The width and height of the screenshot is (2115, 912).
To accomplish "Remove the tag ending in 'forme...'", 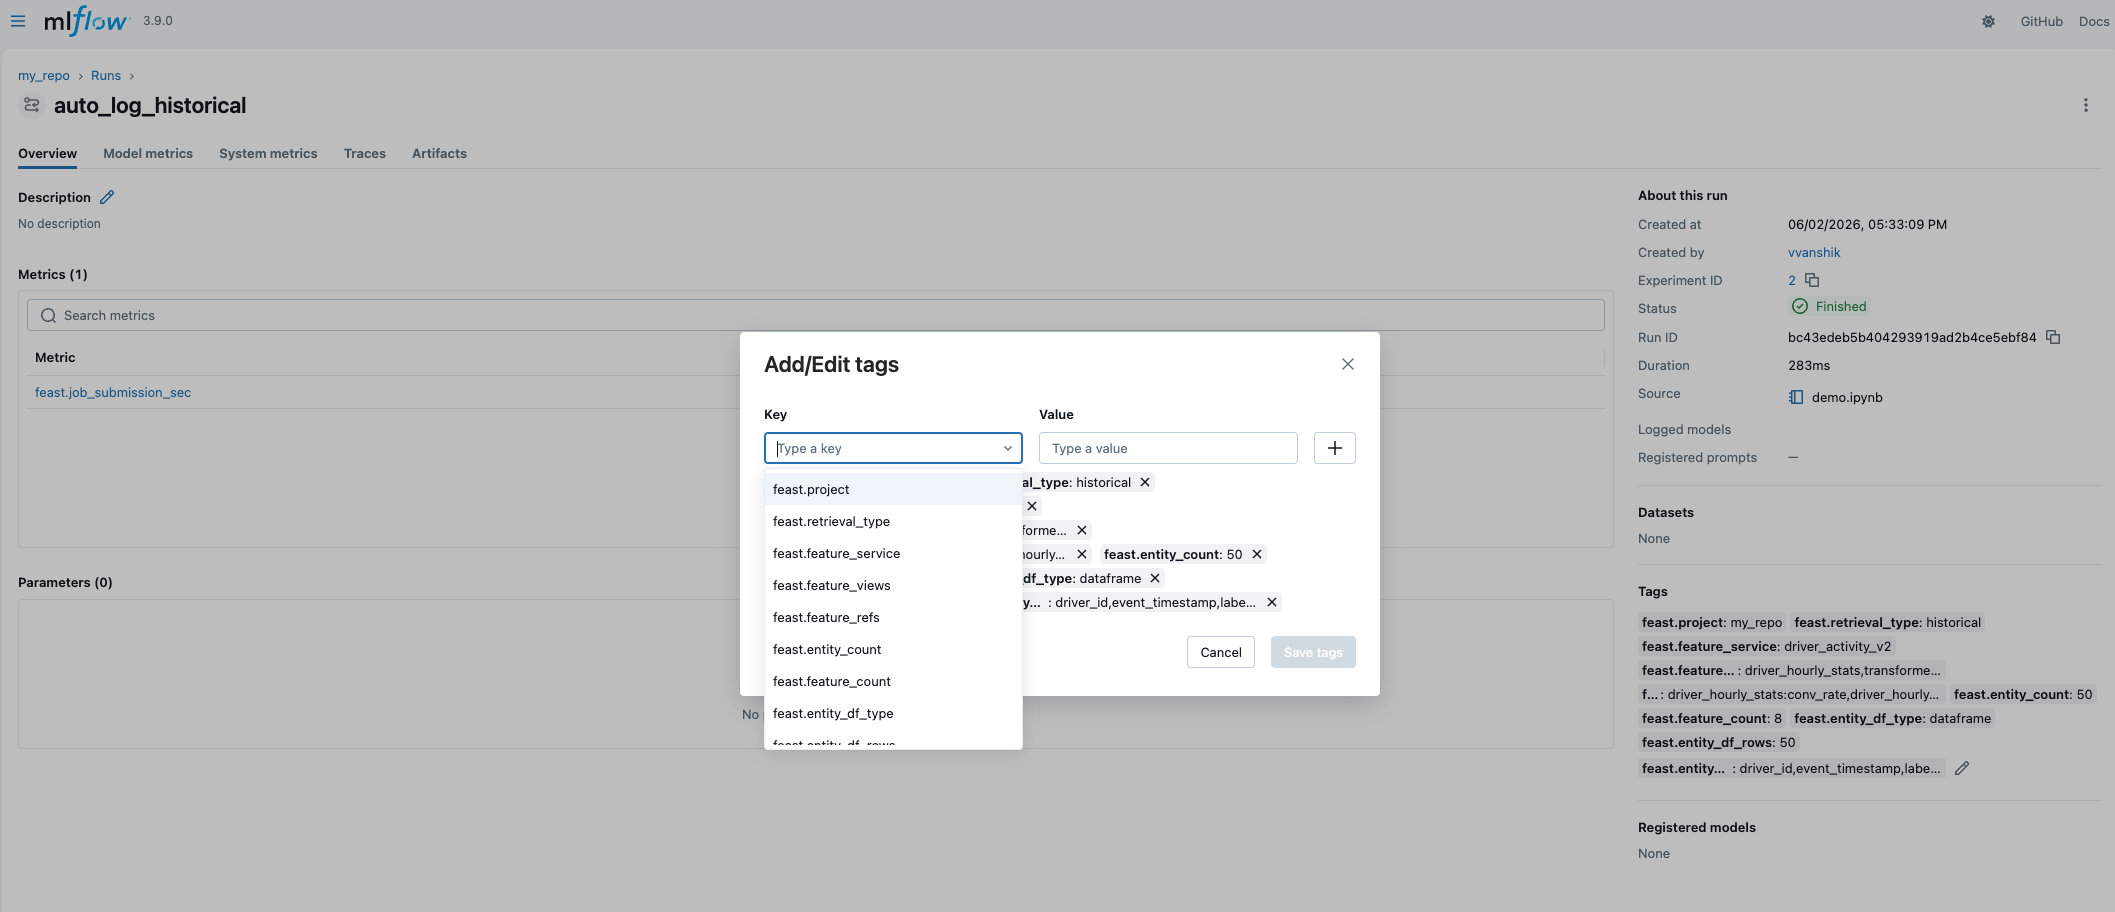I will [x=1082, y=531].
